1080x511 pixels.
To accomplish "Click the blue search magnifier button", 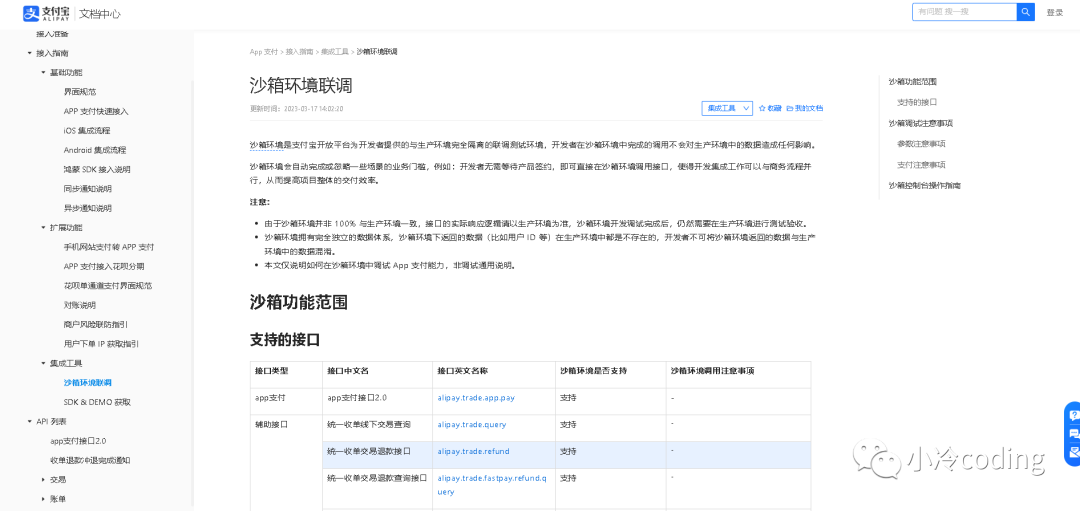I will click(x=1026, y=12).
